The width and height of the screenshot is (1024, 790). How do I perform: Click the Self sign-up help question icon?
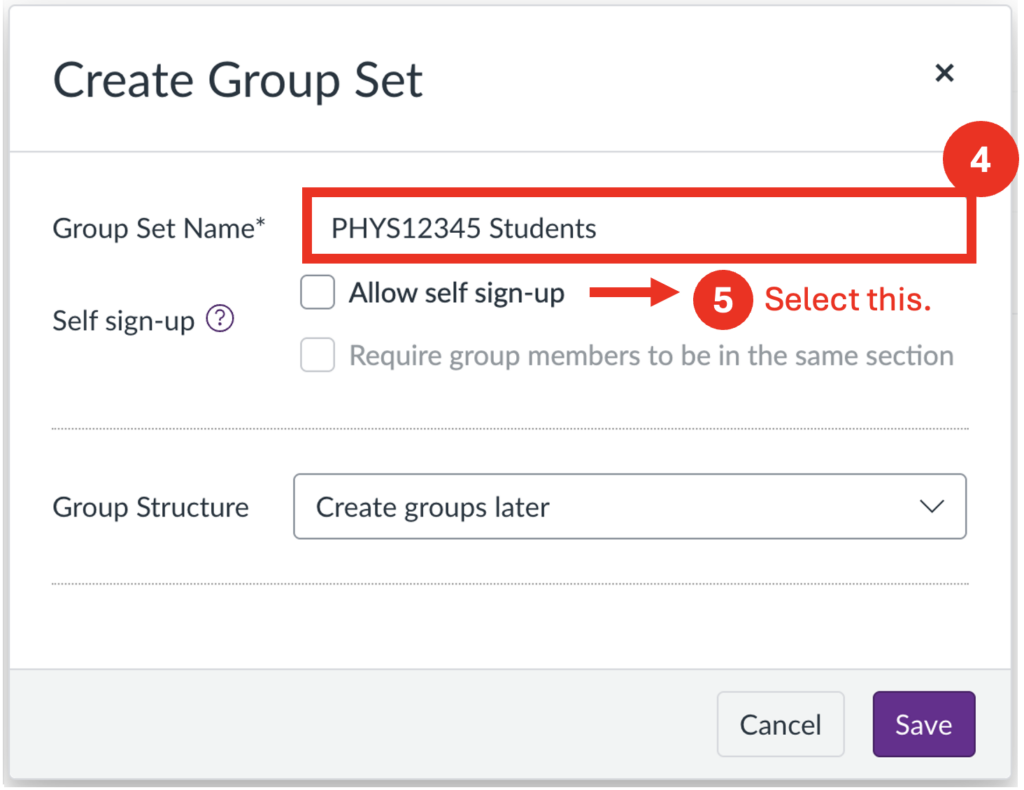pyautogui.click(x=220, y=319)
